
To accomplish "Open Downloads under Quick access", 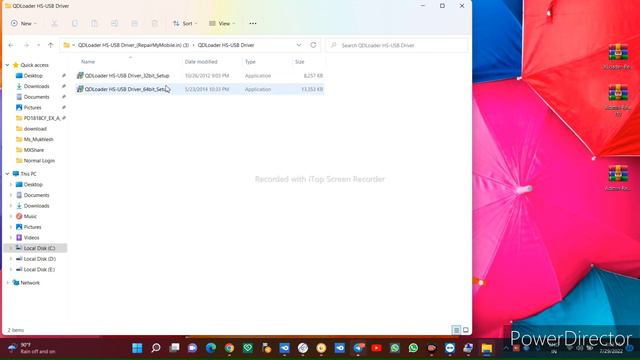I will click(x=36, y=86).
